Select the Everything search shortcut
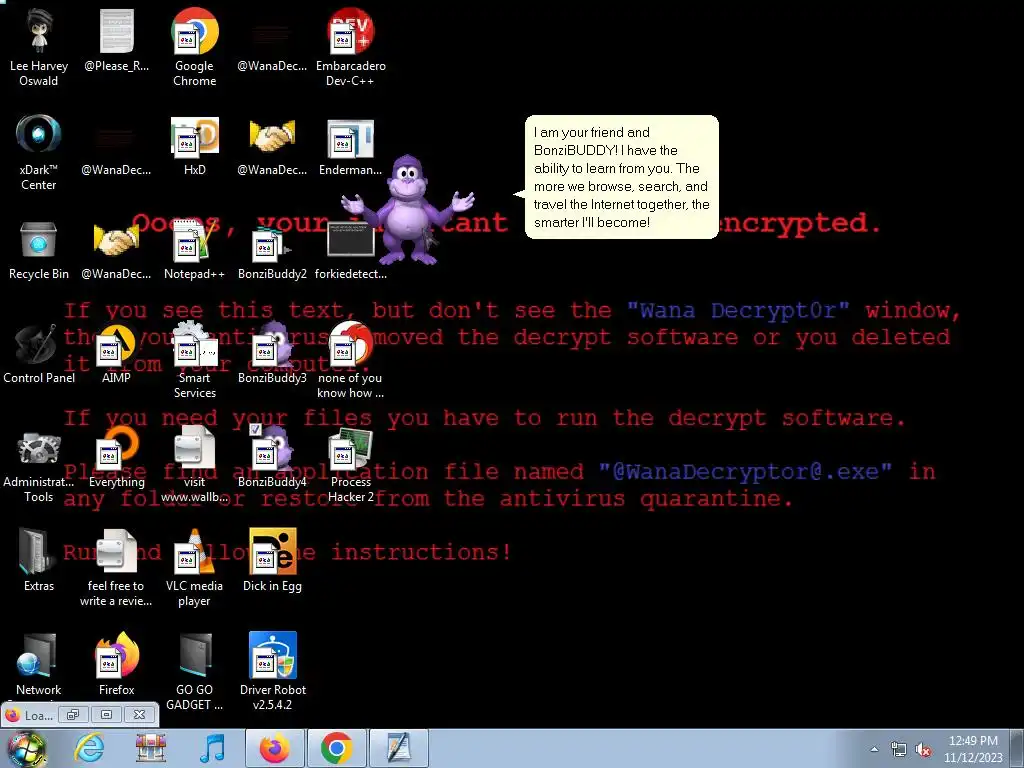The height and width of the screenshot is (768, 1024). click(116, 458)
